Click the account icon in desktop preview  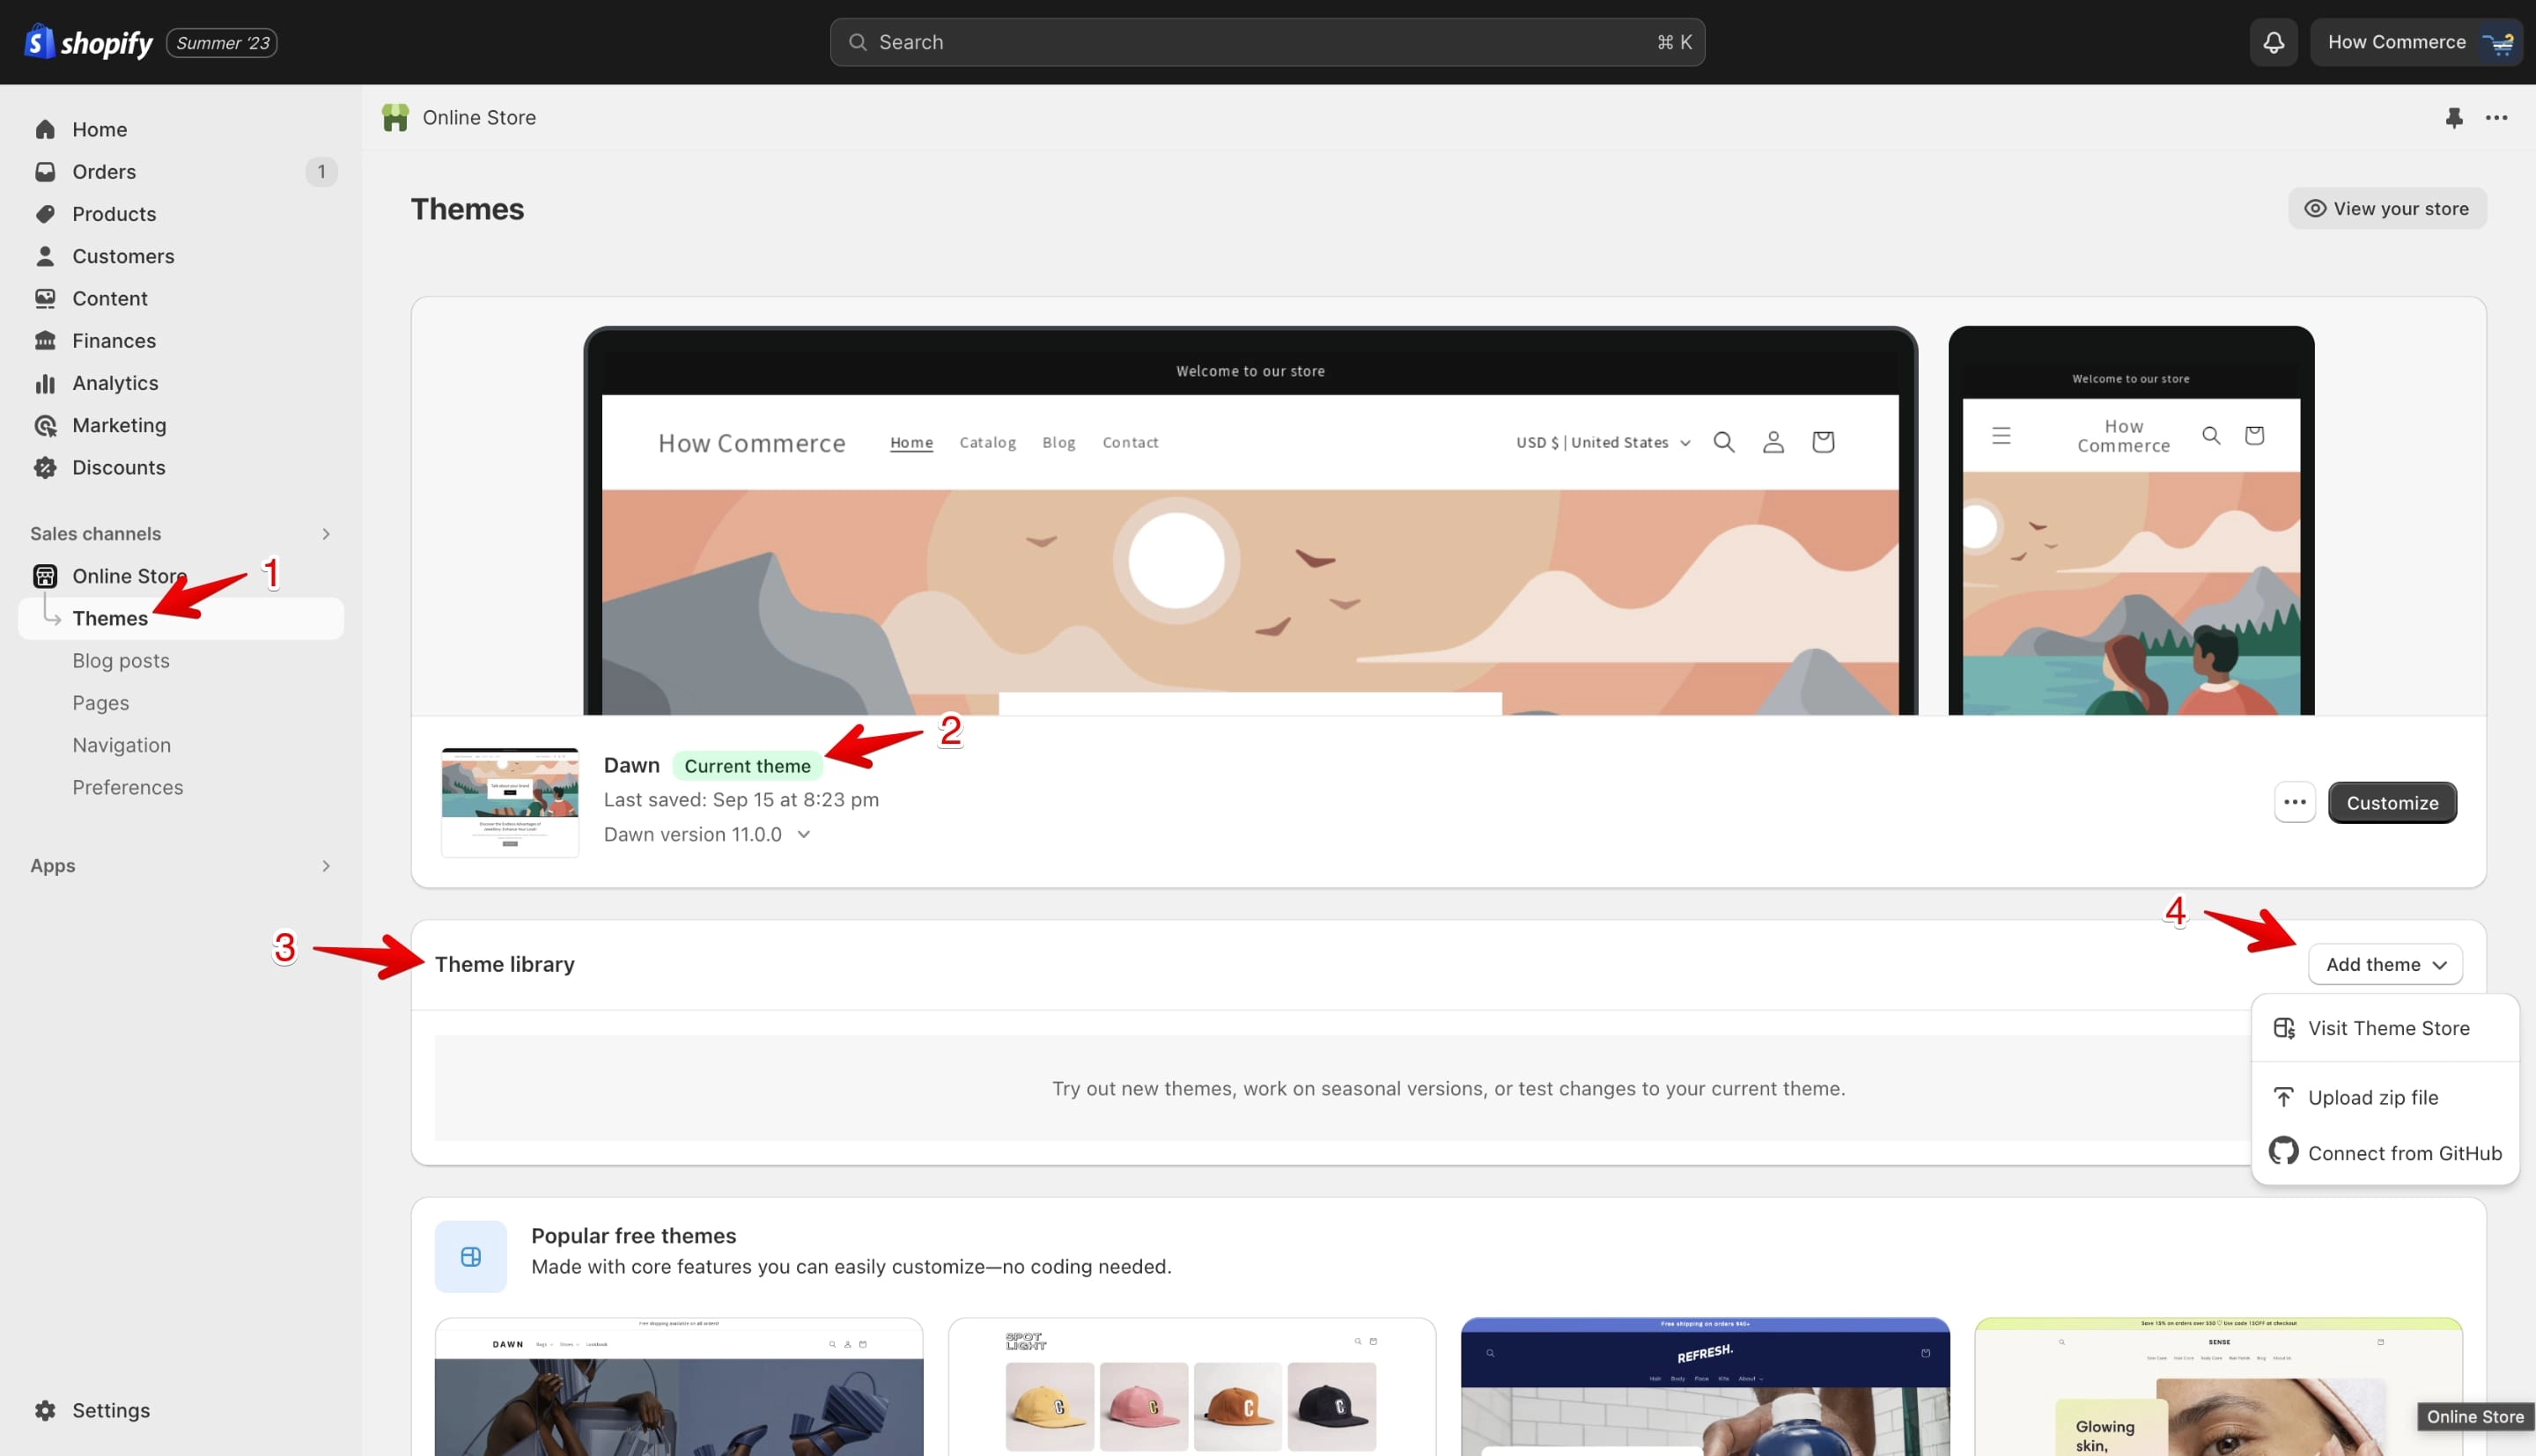pos(1772,441)
